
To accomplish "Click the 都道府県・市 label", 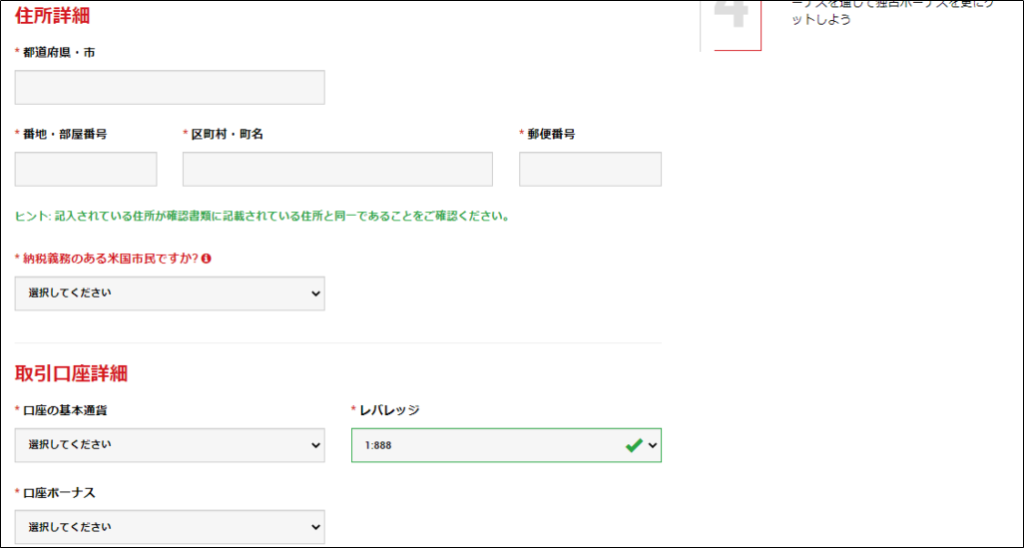I will tap(59, 52).
